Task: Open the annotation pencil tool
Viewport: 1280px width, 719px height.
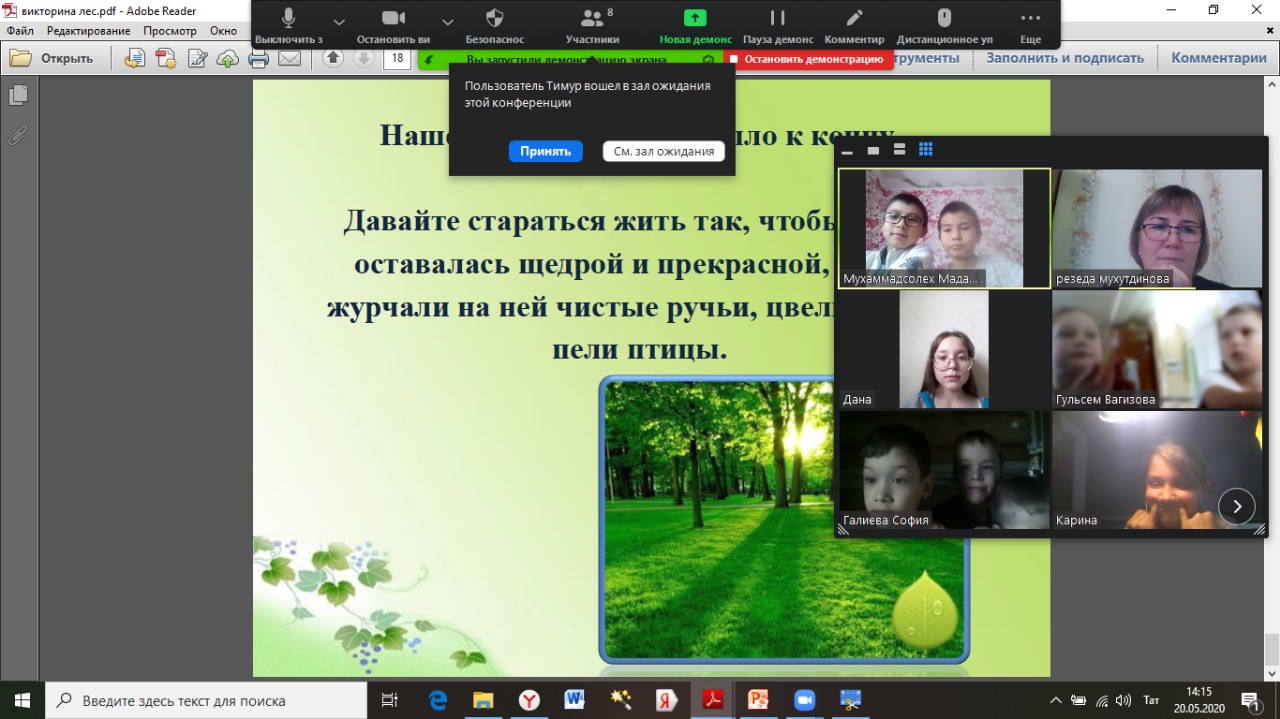Action: point(854,19)
